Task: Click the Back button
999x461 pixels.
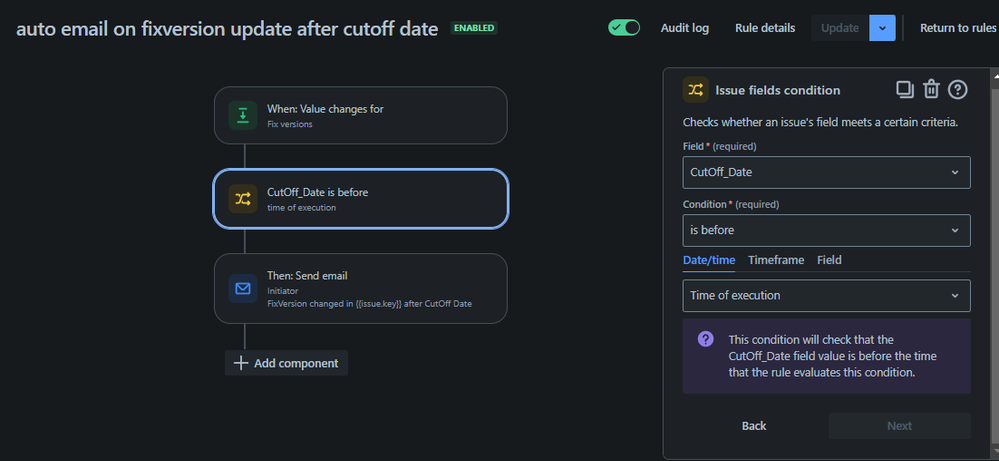Action: [754, 426]
